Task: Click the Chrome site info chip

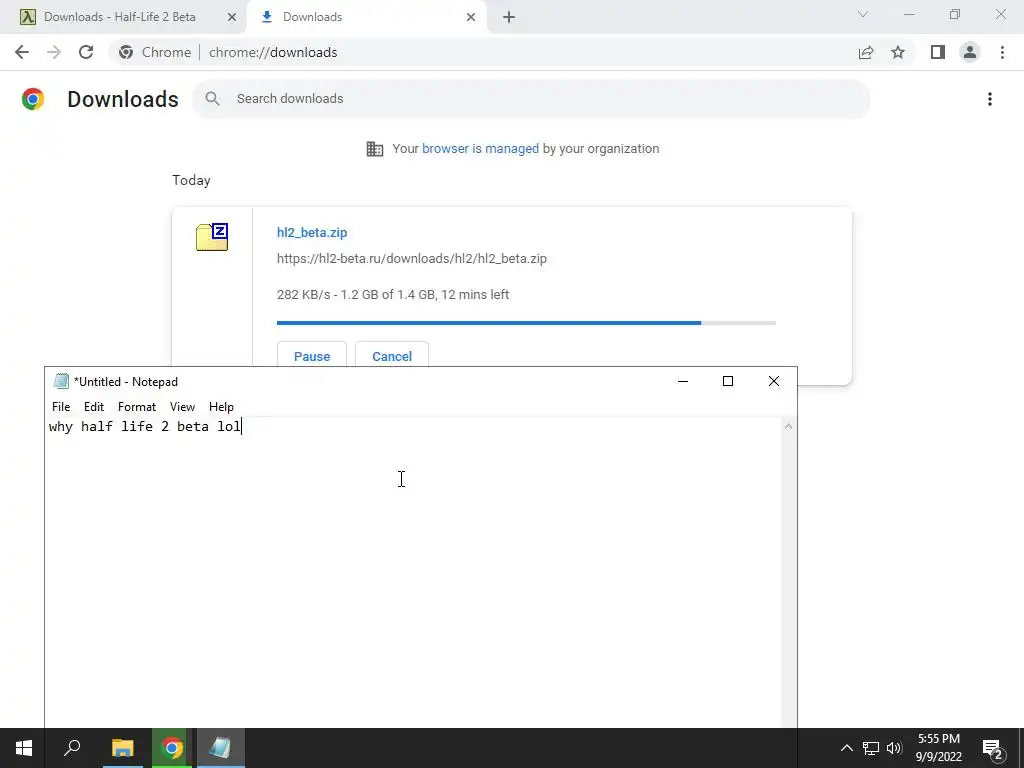Action: coord(156,52)
